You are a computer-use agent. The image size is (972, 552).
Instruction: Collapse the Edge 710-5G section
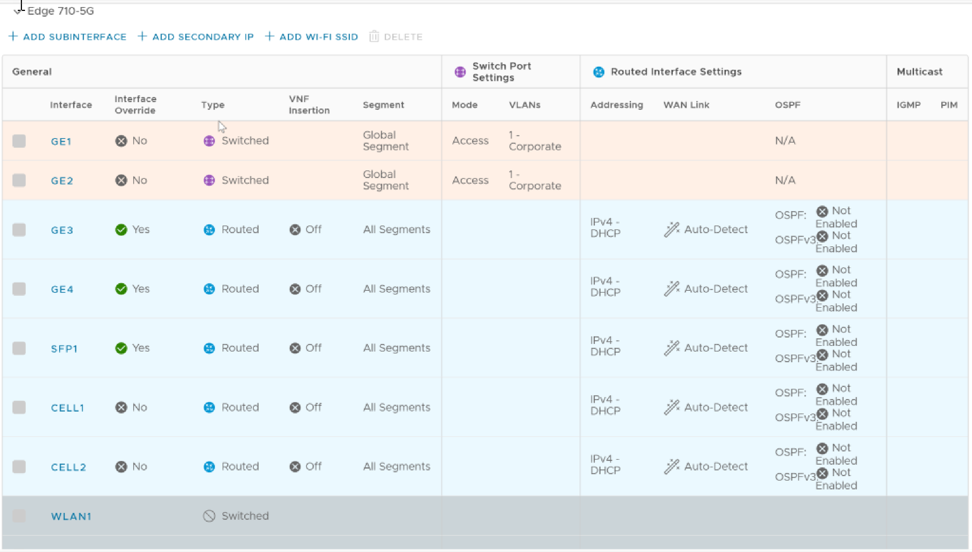point(18,11)
